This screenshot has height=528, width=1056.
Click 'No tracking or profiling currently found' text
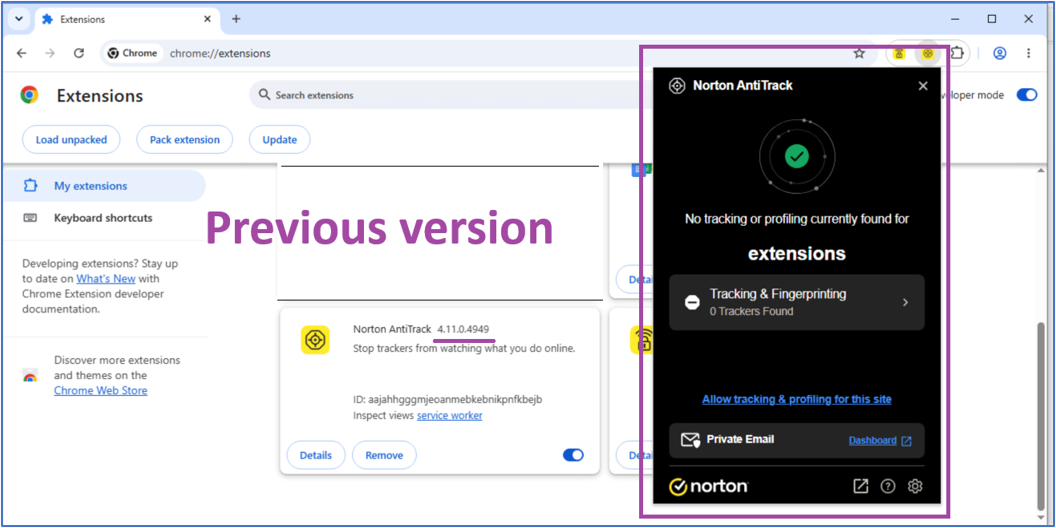tap(797, 219)
